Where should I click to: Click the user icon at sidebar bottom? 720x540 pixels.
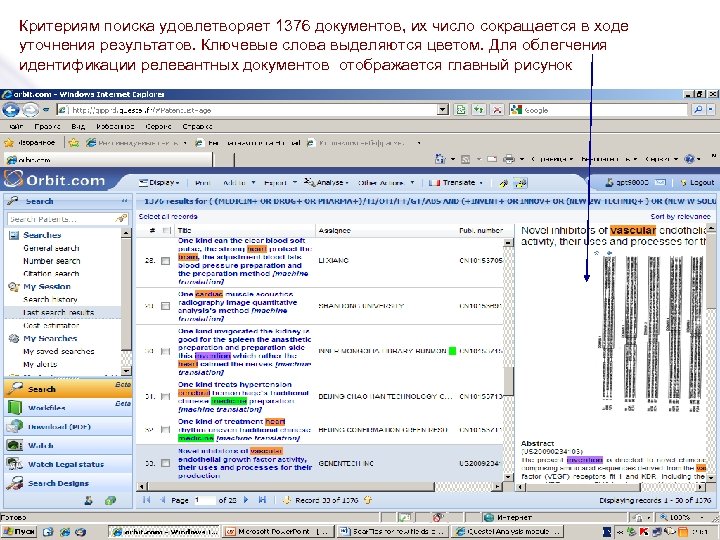tap(89, 501)
